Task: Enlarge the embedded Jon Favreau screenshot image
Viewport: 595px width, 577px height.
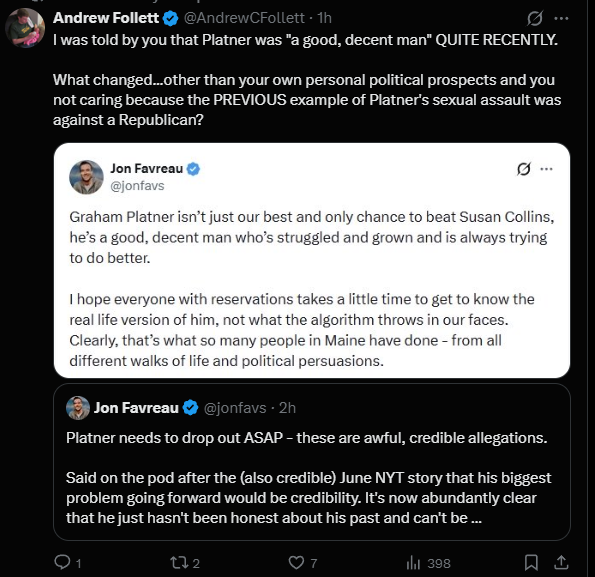Action: pyautogui.click(x=312, y=260)
